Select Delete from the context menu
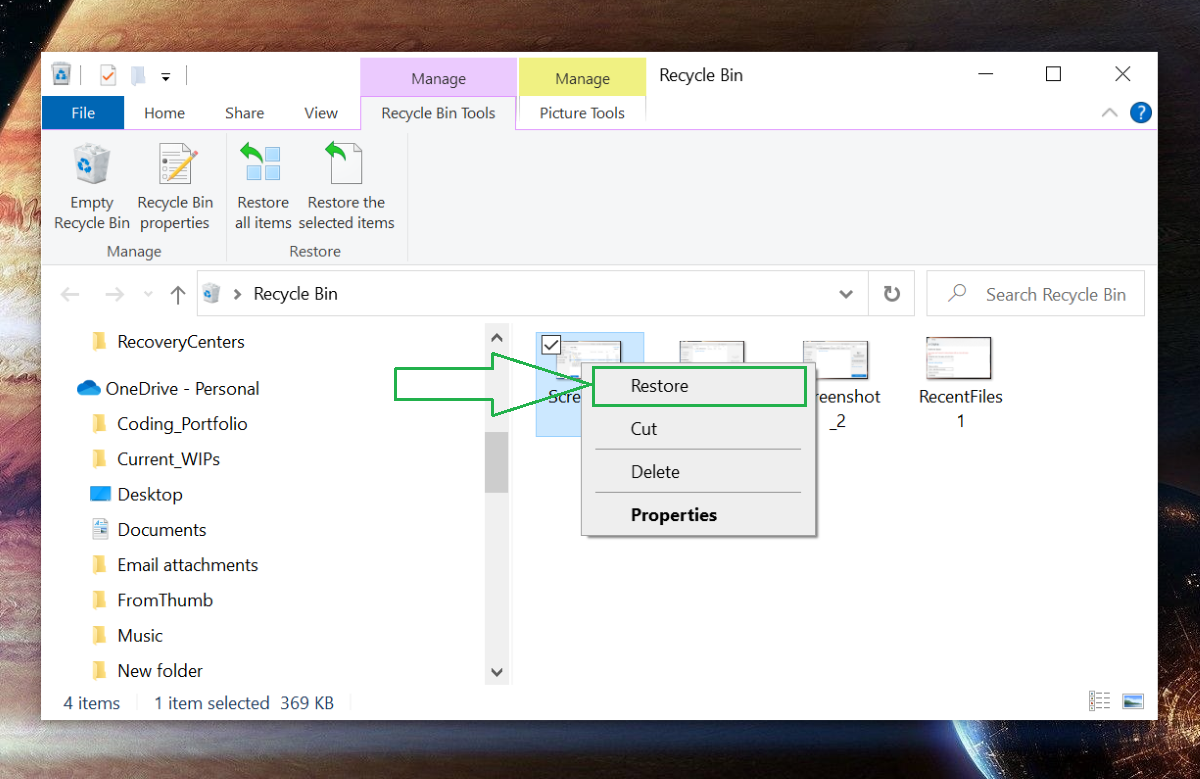The height and width of the screenshot is (779, 1200). click(655, 472)
